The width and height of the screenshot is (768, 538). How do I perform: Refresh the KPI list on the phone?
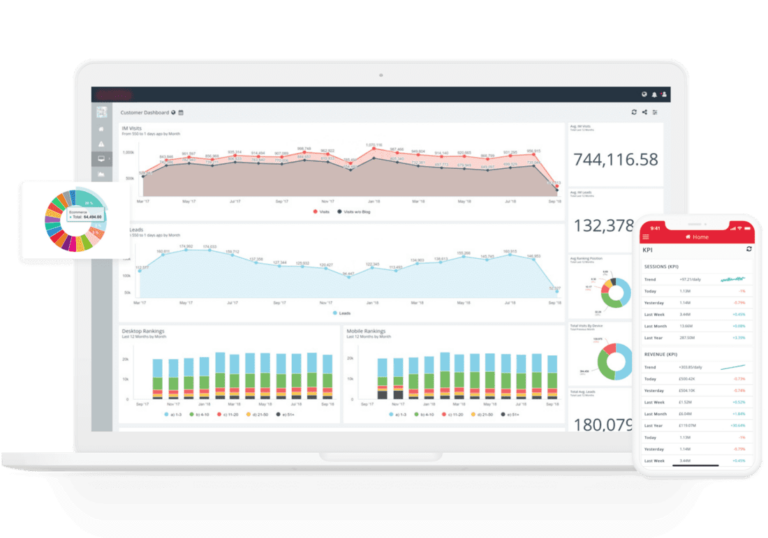pyautogui.click(x=749, y=249)
